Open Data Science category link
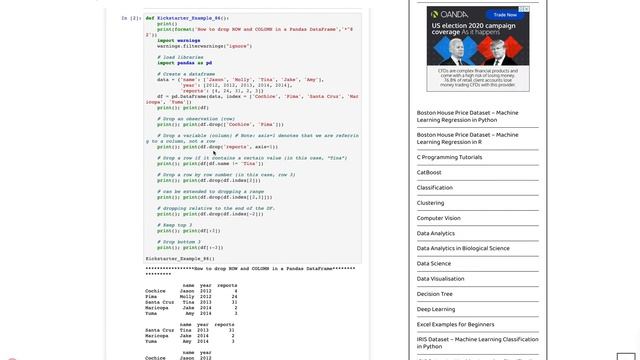 pyautogui.click(x=434, y=264)
